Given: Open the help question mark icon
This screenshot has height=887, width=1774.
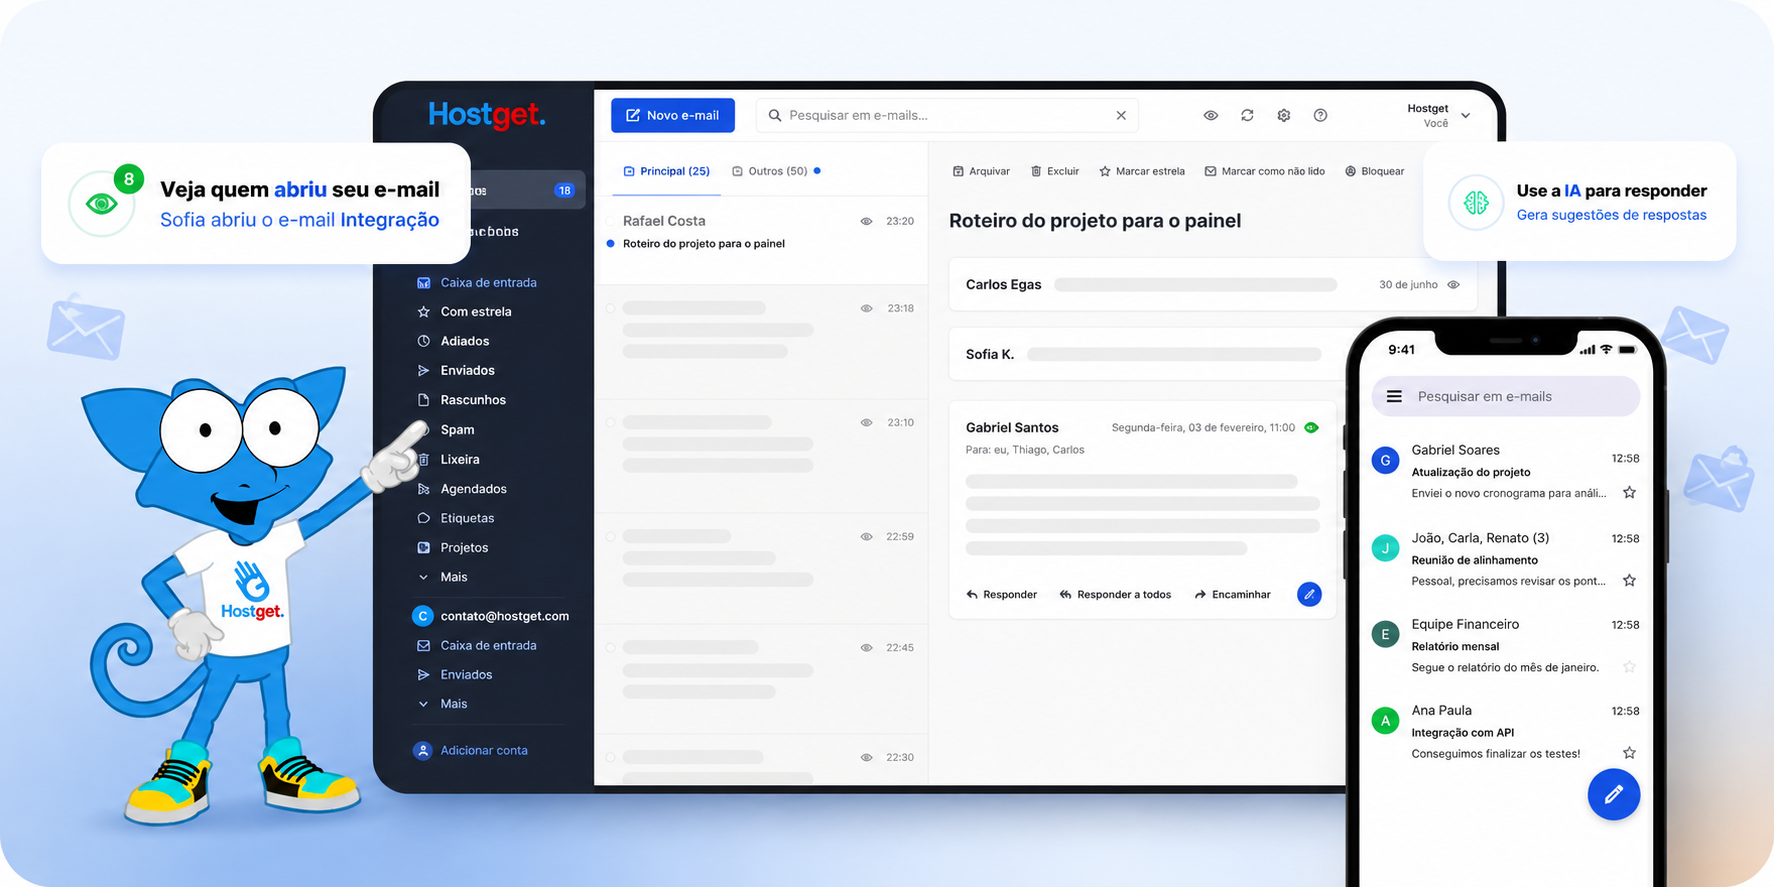Looking at the screenshot, I should coord(1320,115).
